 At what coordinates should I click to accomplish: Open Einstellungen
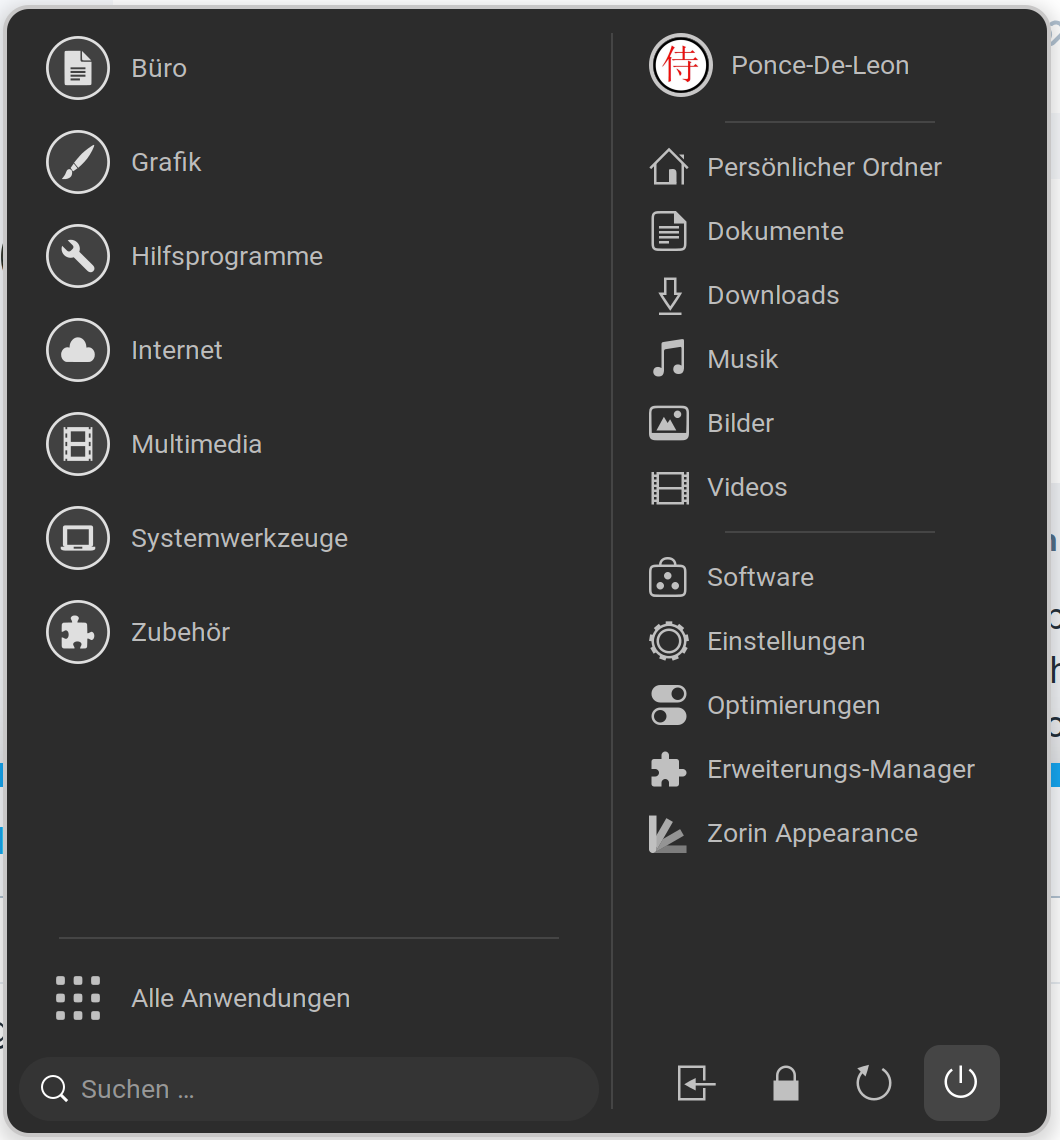pyautogui.click(x=786, y=641)
